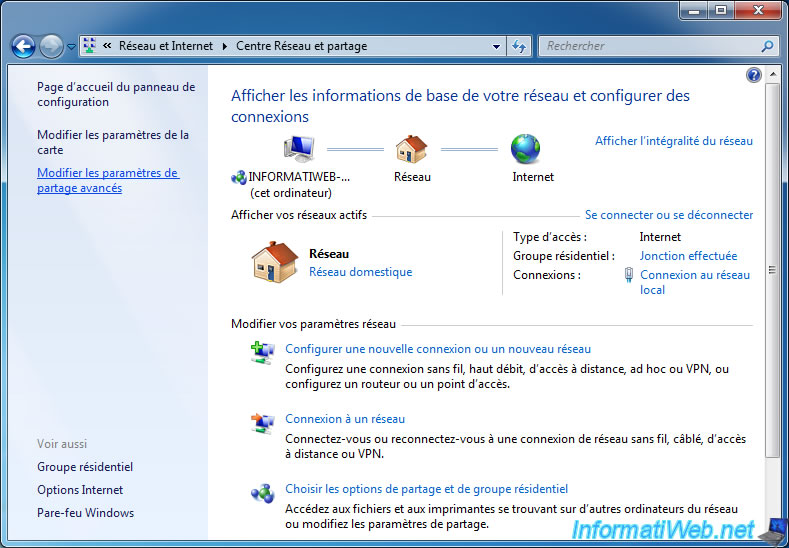This screenshot has height=548, width=789.
Task: Click the magnifying glass search icon
Action: click(767, 47)
